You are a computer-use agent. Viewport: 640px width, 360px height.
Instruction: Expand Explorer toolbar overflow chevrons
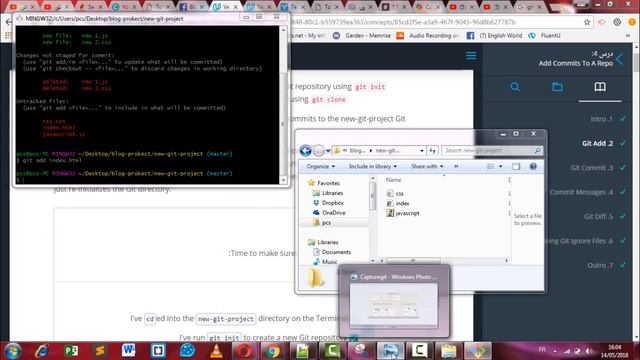point(456,167)
